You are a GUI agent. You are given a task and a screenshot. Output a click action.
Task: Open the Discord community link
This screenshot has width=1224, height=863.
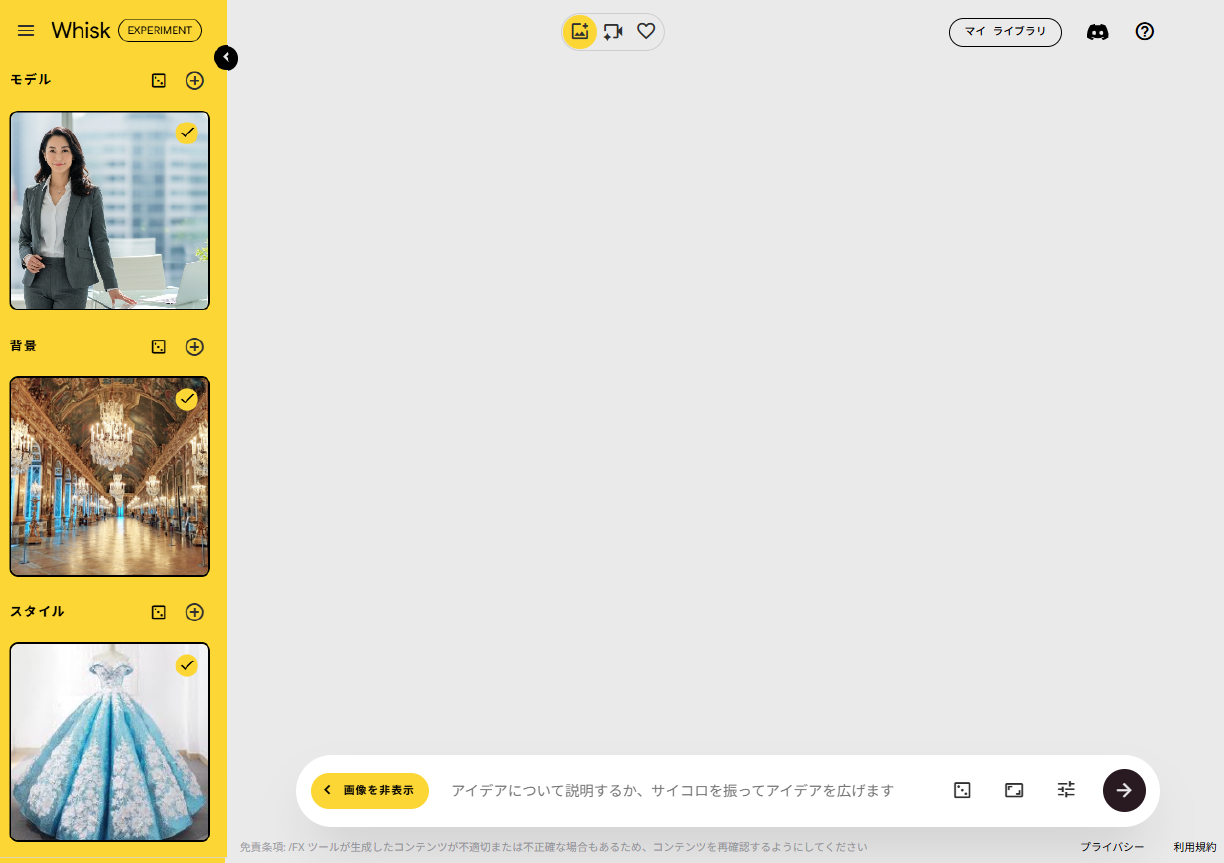click(1097, 32)
